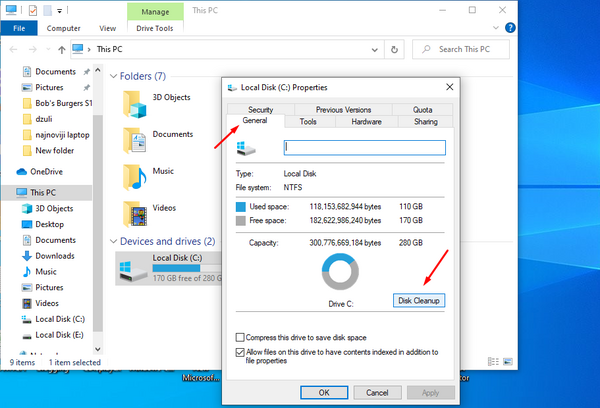Viewport: 600px width, 408px height.
Task: Switch to details view icon
Action: [x=493, y=362]
